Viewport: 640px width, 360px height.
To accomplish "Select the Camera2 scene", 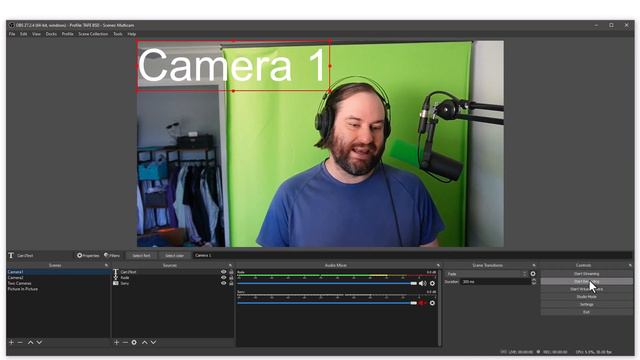I will point(58,278).
